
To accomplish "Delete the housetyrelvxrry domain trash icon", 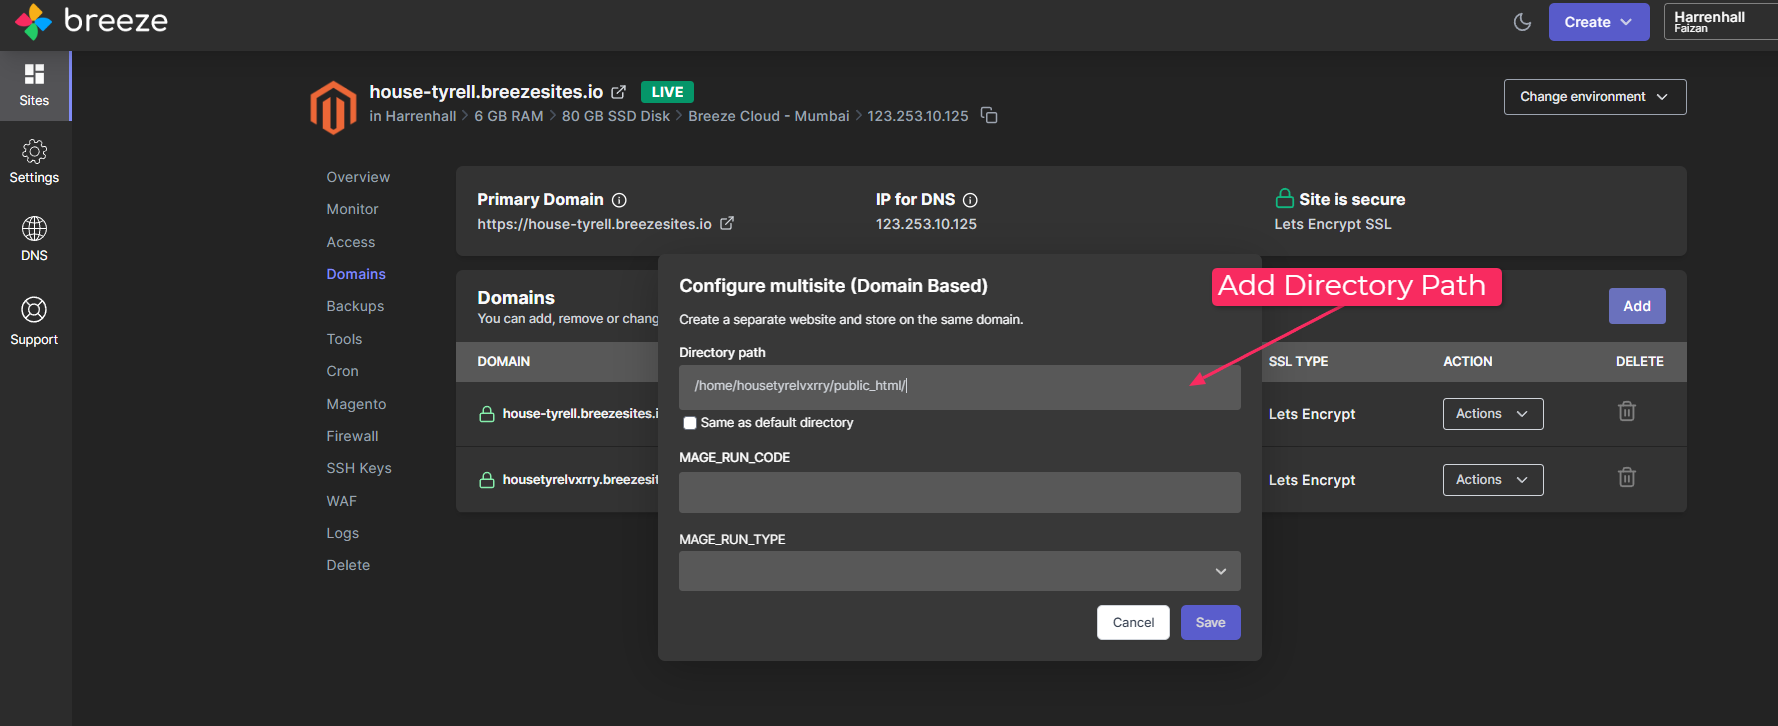I will coord(1627,477).
